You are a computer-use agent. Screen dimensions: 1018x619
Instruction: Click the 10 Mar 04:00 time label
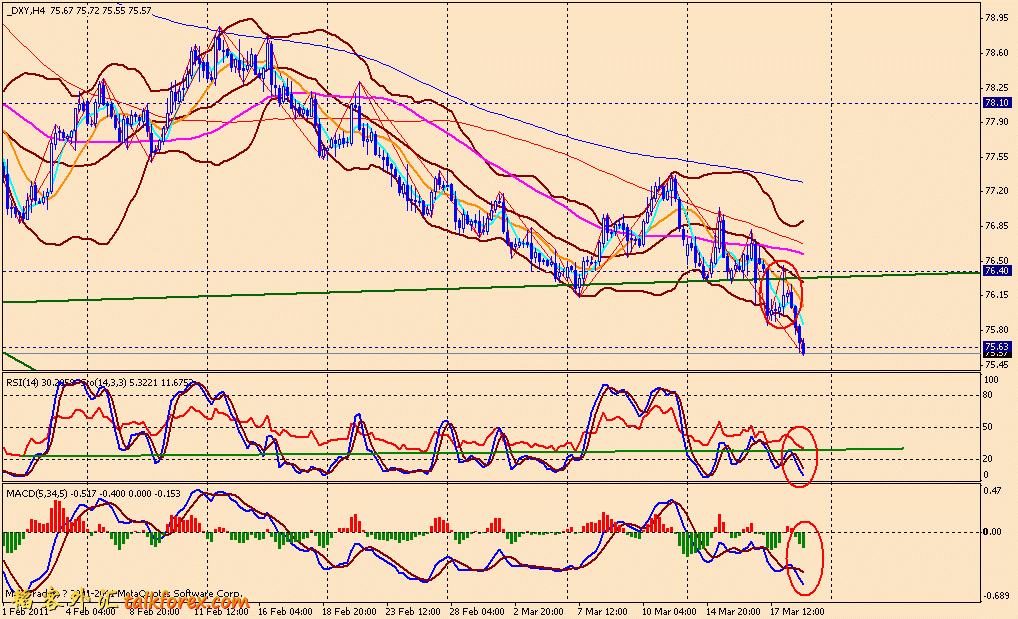tap(669, 612)
